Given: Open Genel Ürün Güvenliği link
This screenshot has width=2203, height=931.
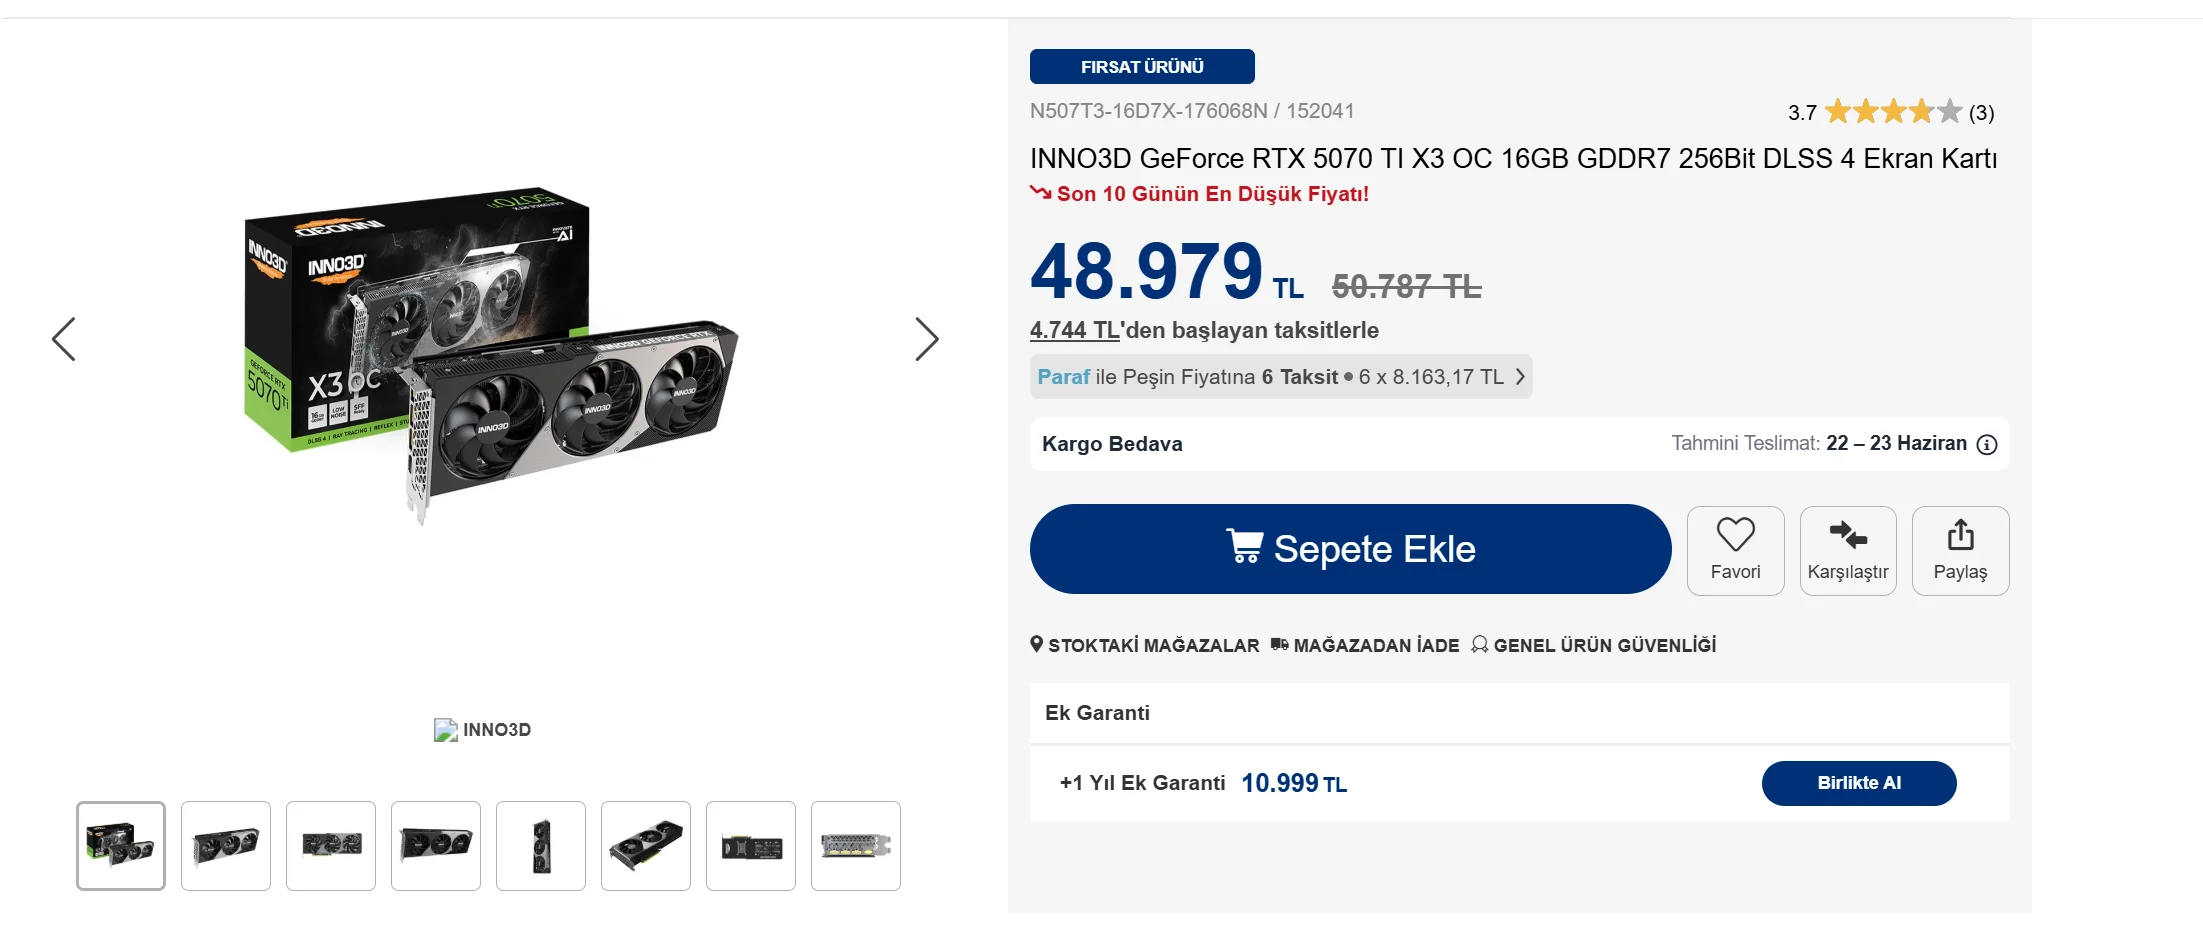Looking at the screenshot, I should click(x=1594, y=645).
